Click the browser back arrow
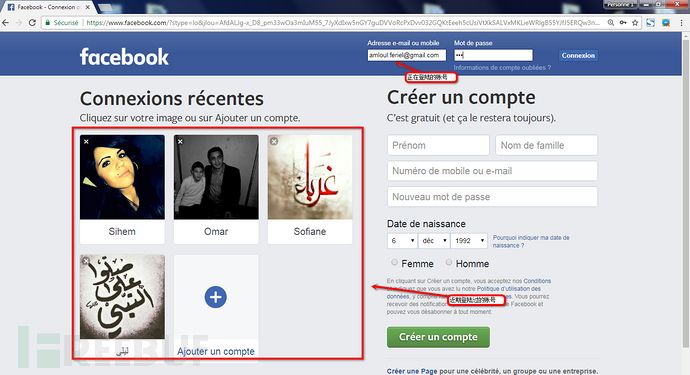This screenshot has height=375, width=690. [x=5, y=22]
